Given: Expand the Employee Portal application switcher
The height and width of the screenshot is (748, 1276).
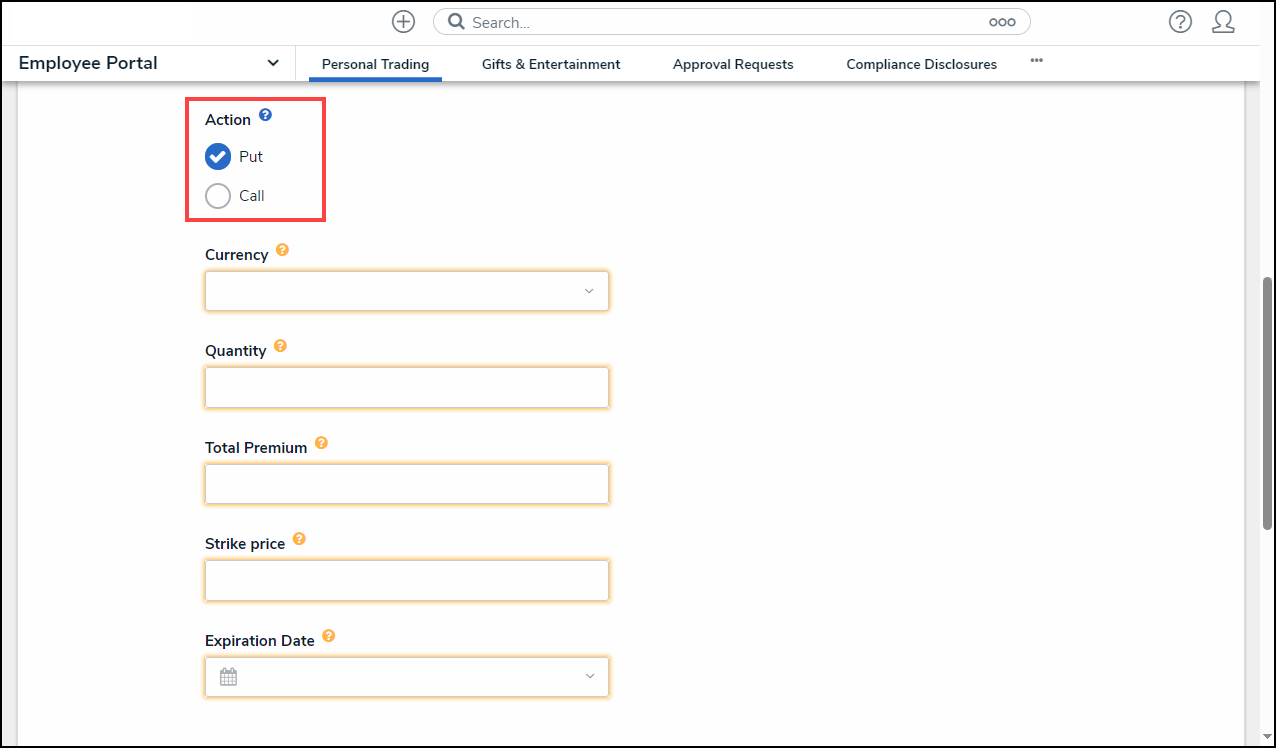Looking at the screenshot, I should coord(272,63).
